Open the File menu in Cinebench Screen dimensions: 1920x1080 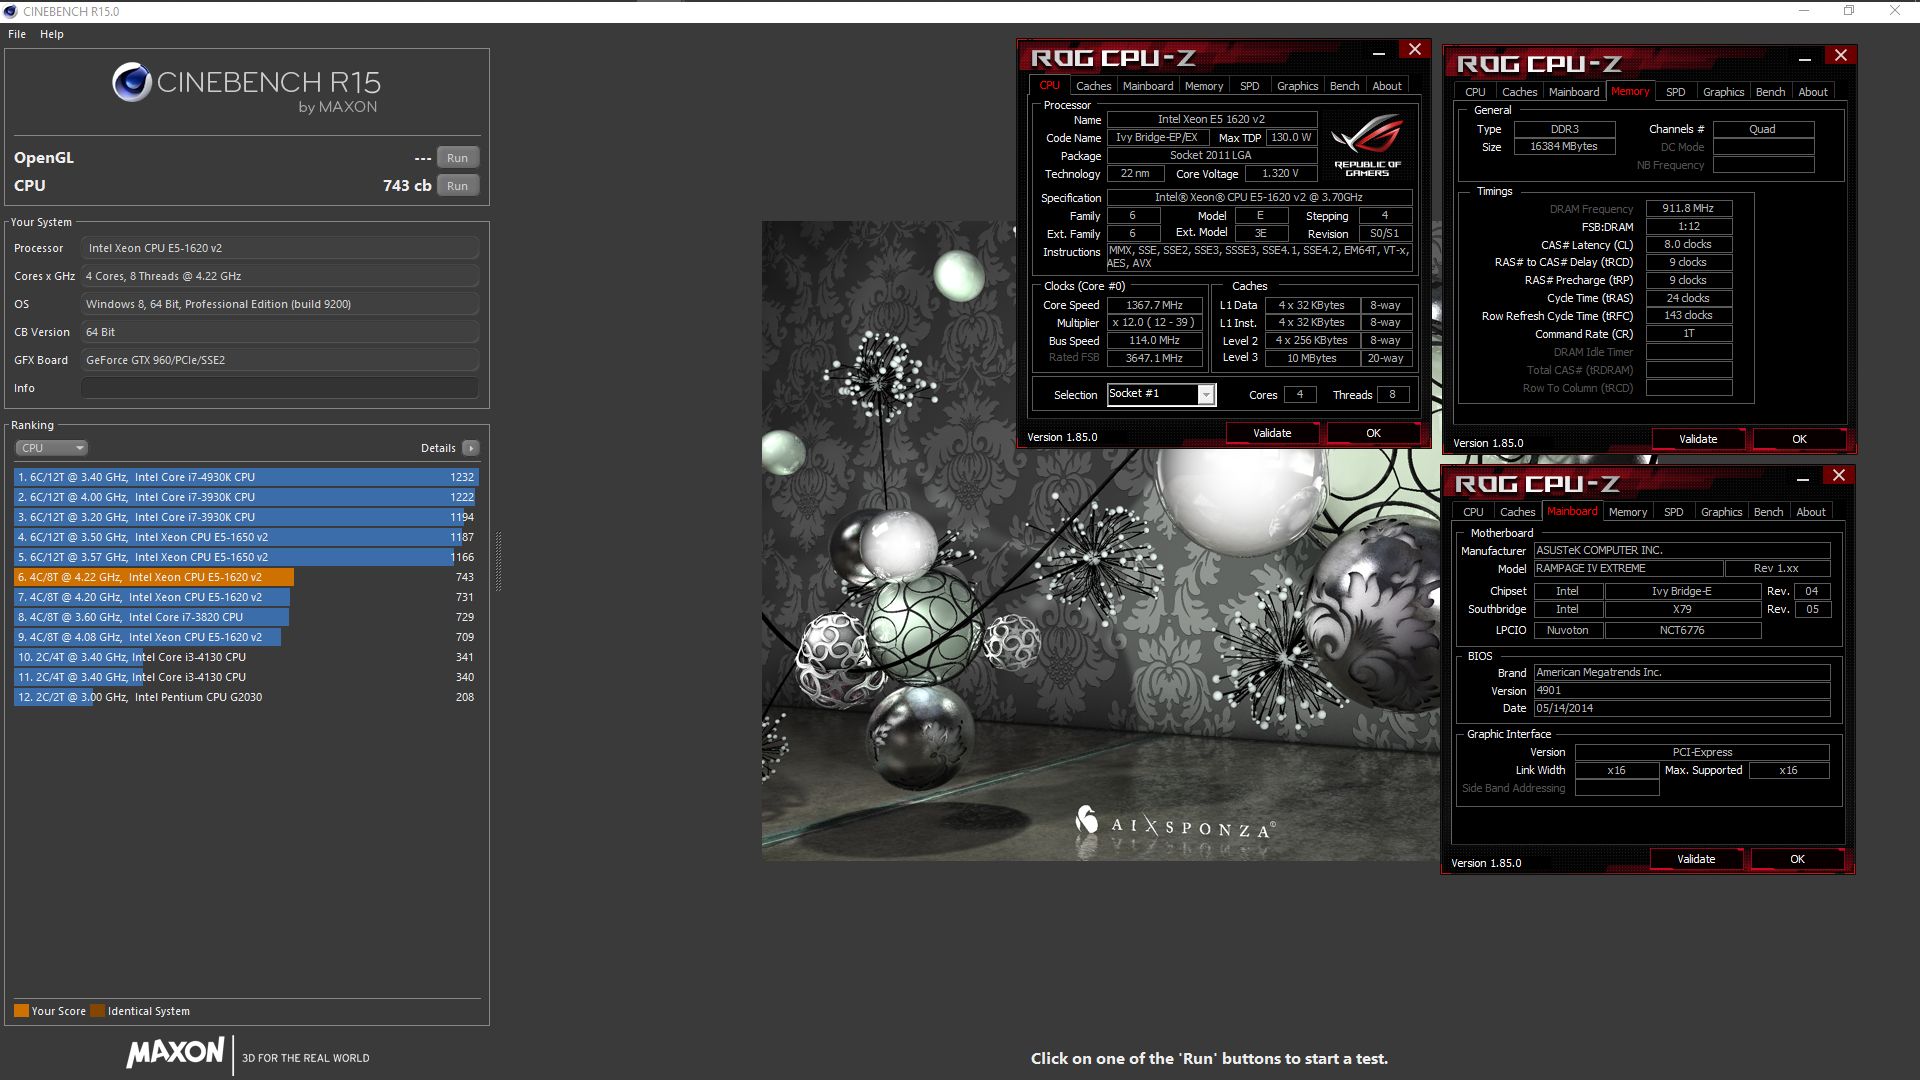click(17, 34)
